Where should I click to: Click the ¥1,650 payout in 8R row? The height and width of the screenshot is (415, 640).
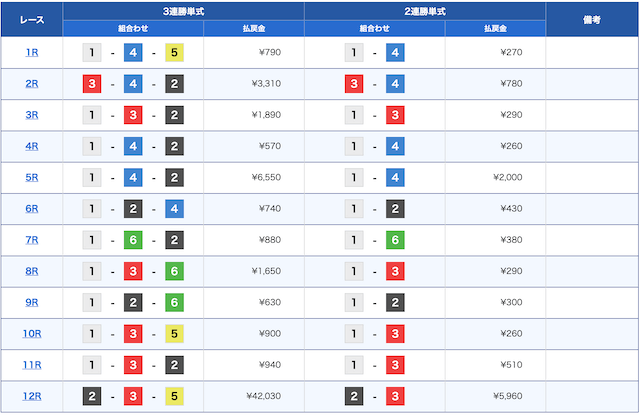pos(266,271)
